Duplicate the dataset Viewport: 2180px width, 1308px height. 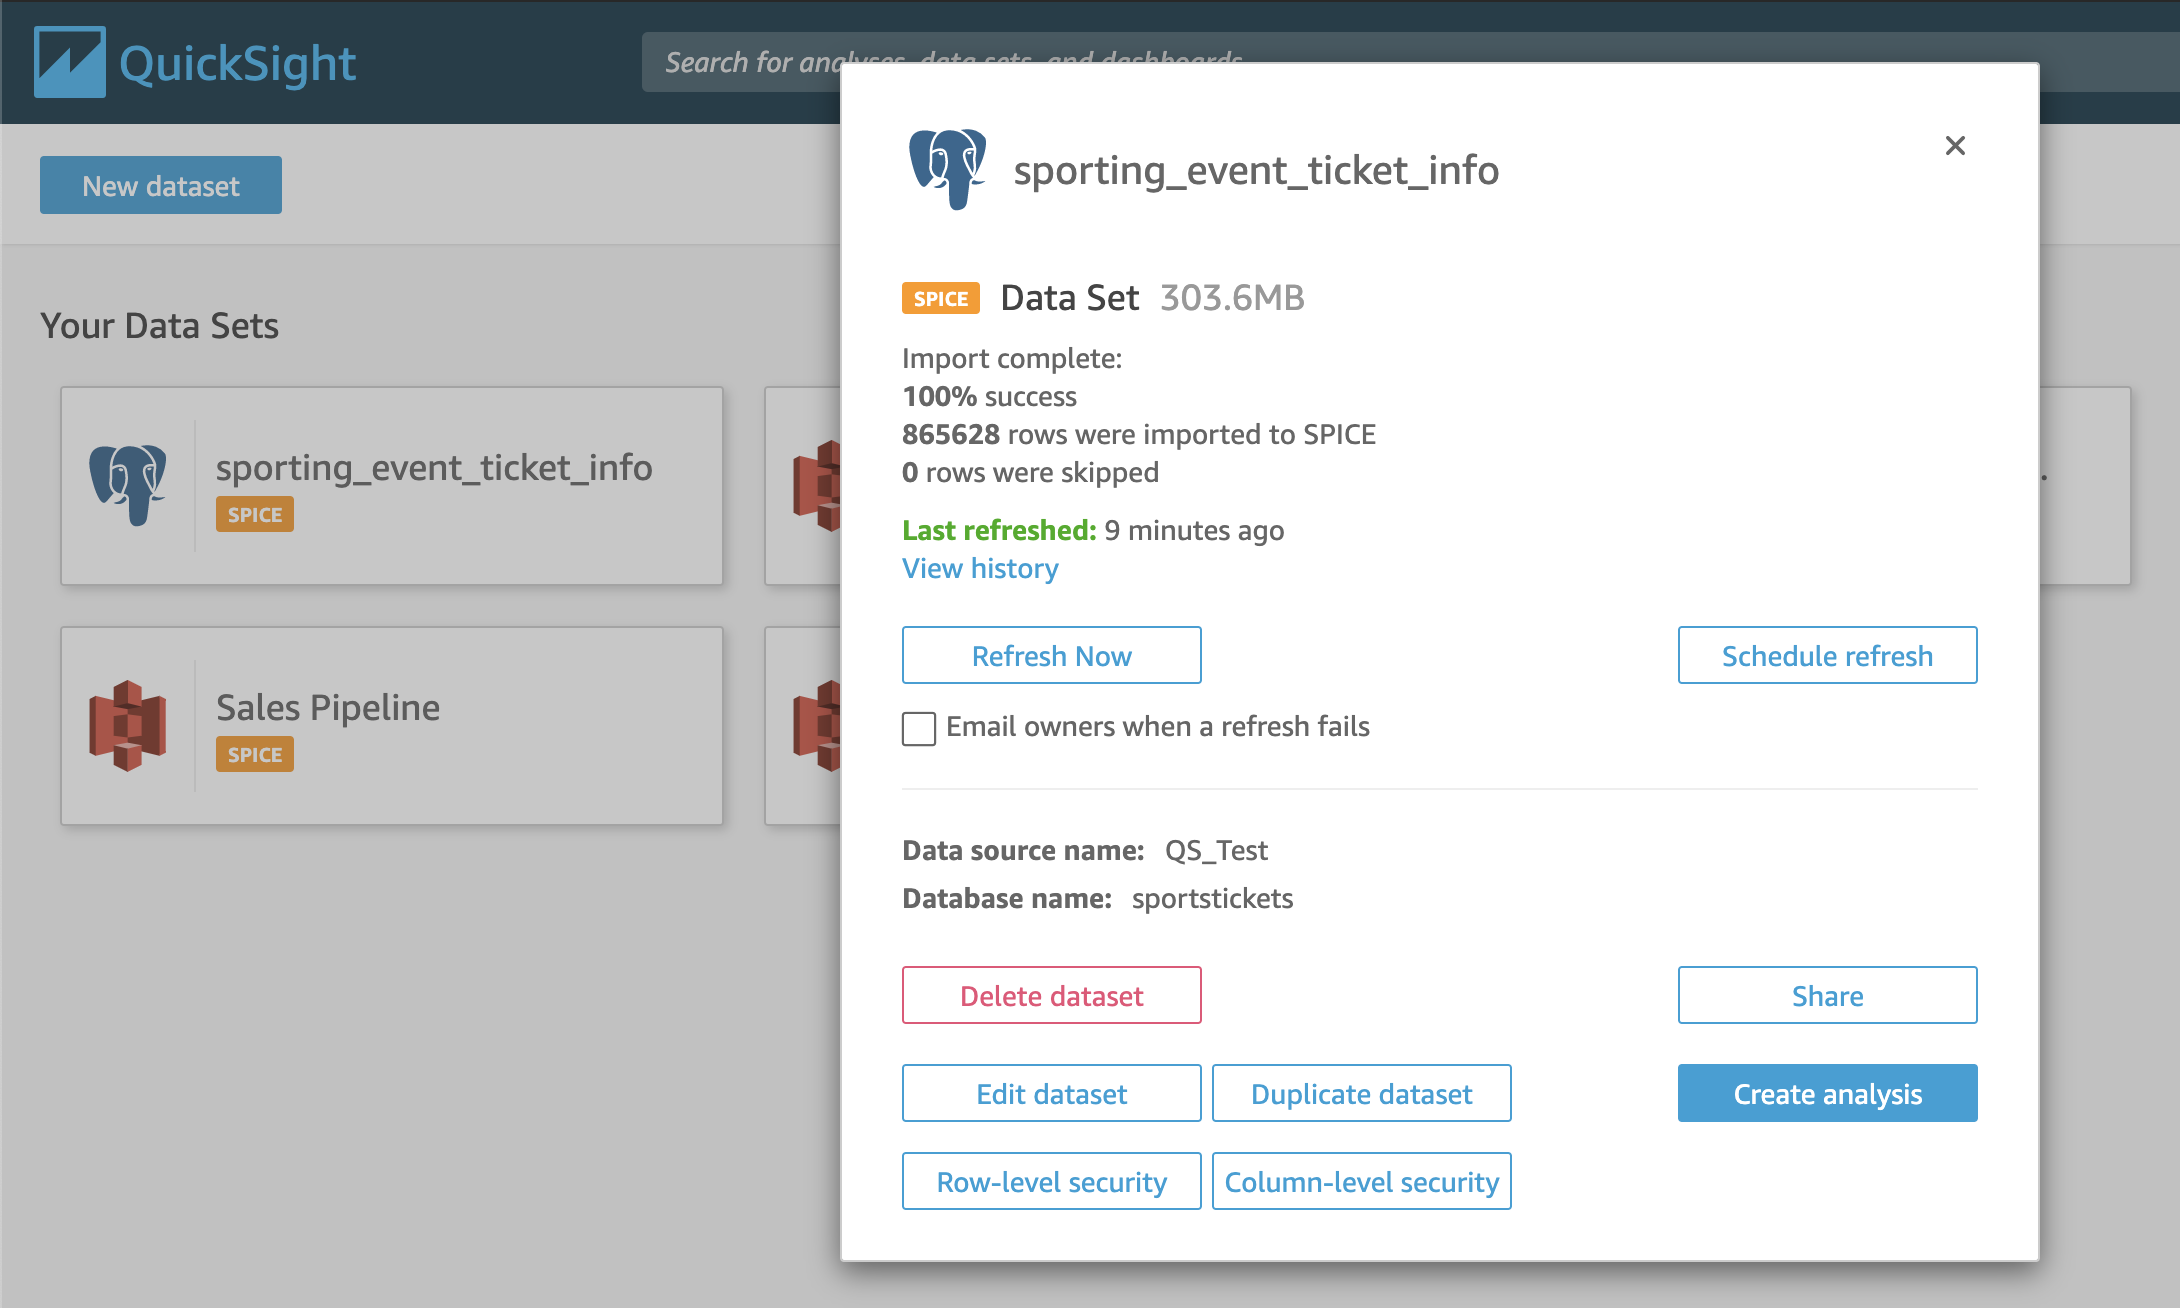[1361, 1094]
